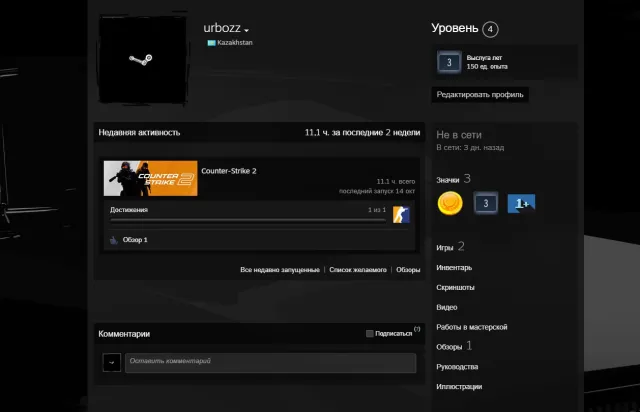Click the Комментарии section header
This screenshot has width=640, height=412.
[x=124, y=334]
